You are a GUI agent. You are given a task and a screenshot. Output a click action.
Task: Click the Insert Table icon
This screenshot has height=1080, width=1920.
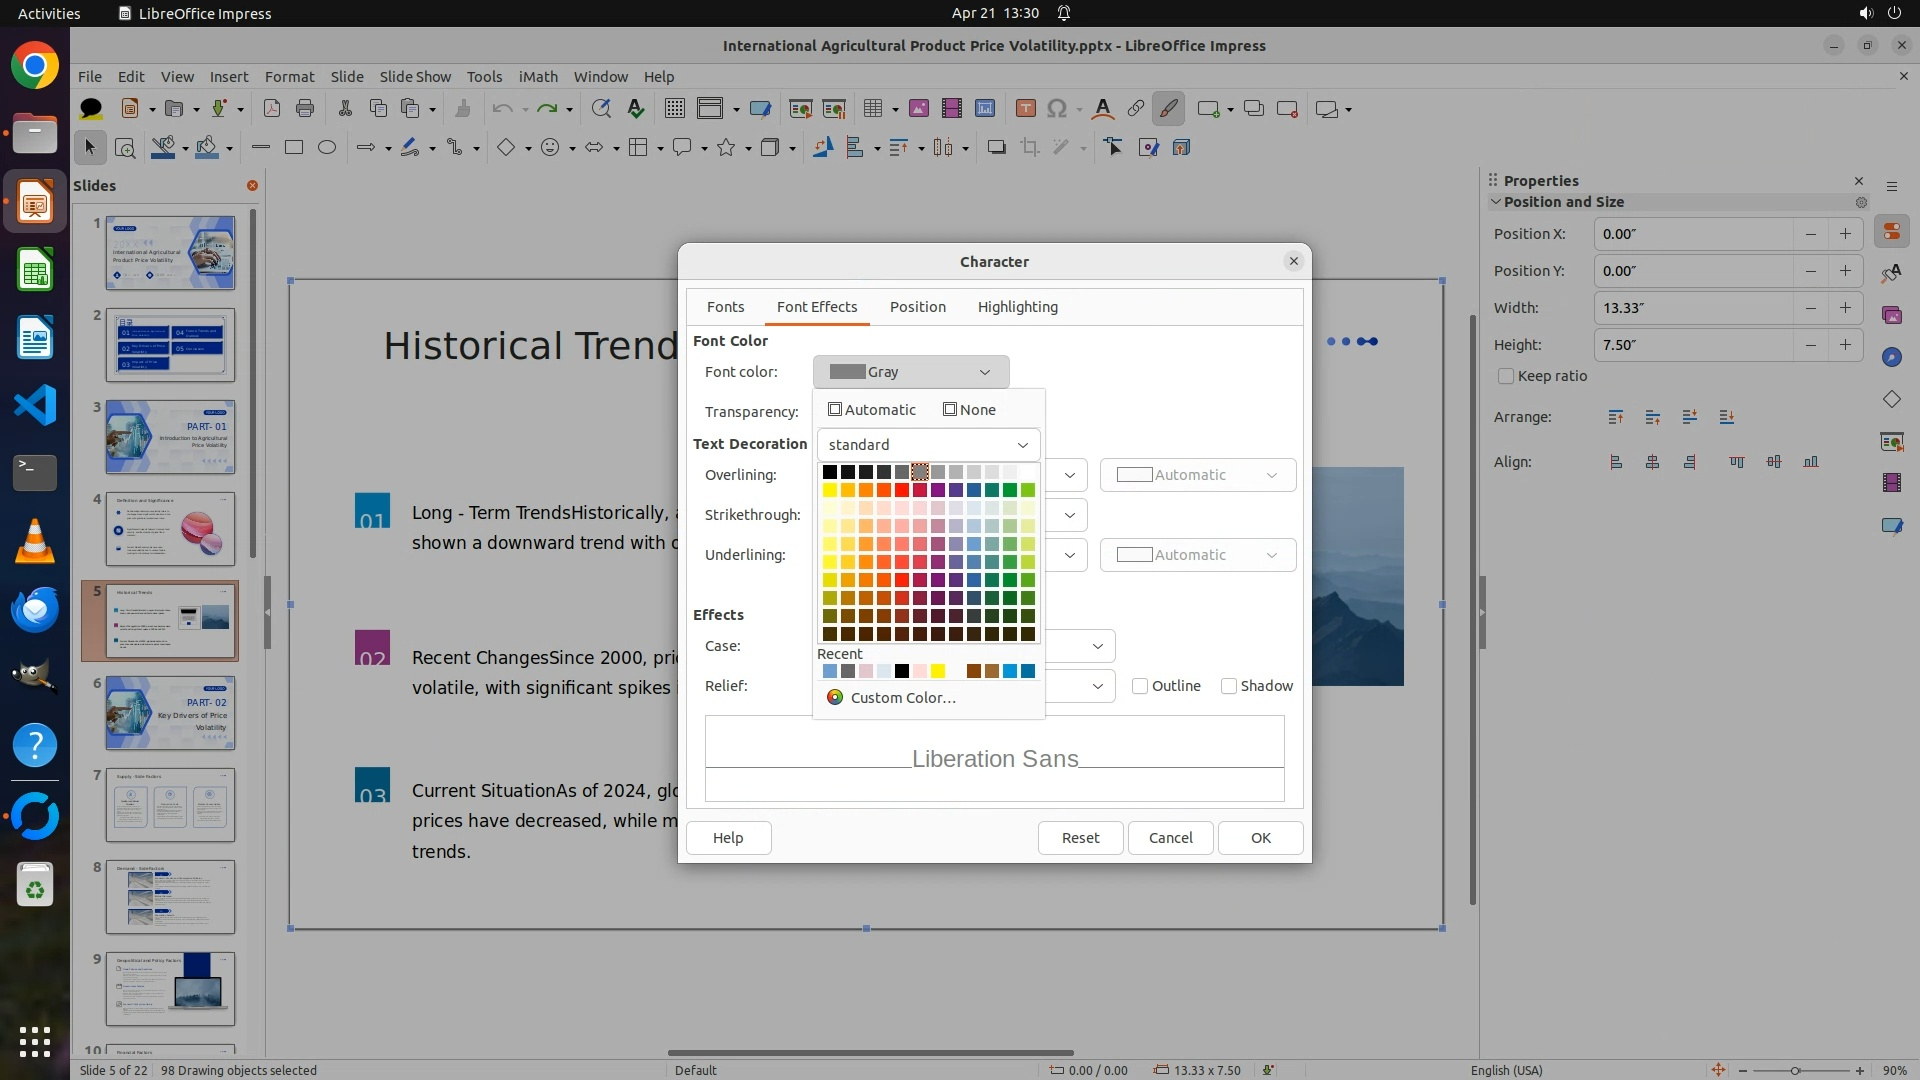[873, 109]
